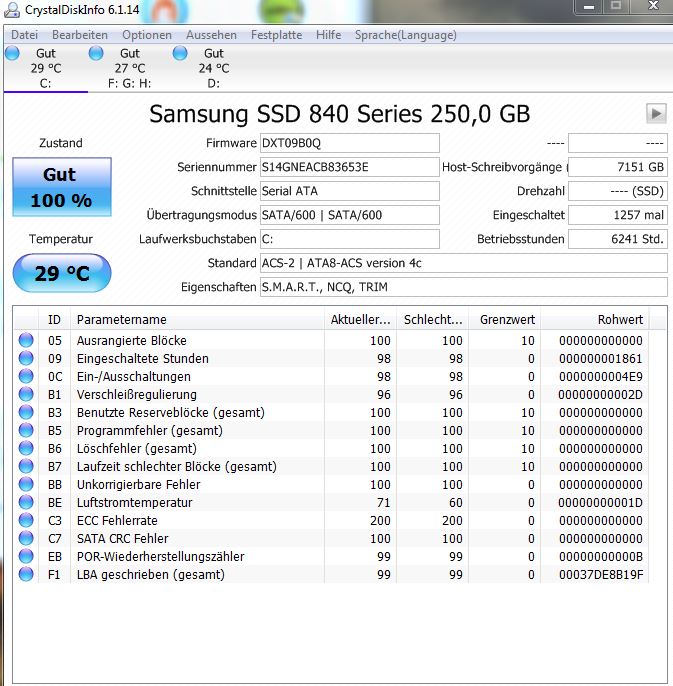Image resolution: width=673 pixels, height=686 pixels.
Task: Click the Aktueller... column header
Action: (x=360, y=319)
